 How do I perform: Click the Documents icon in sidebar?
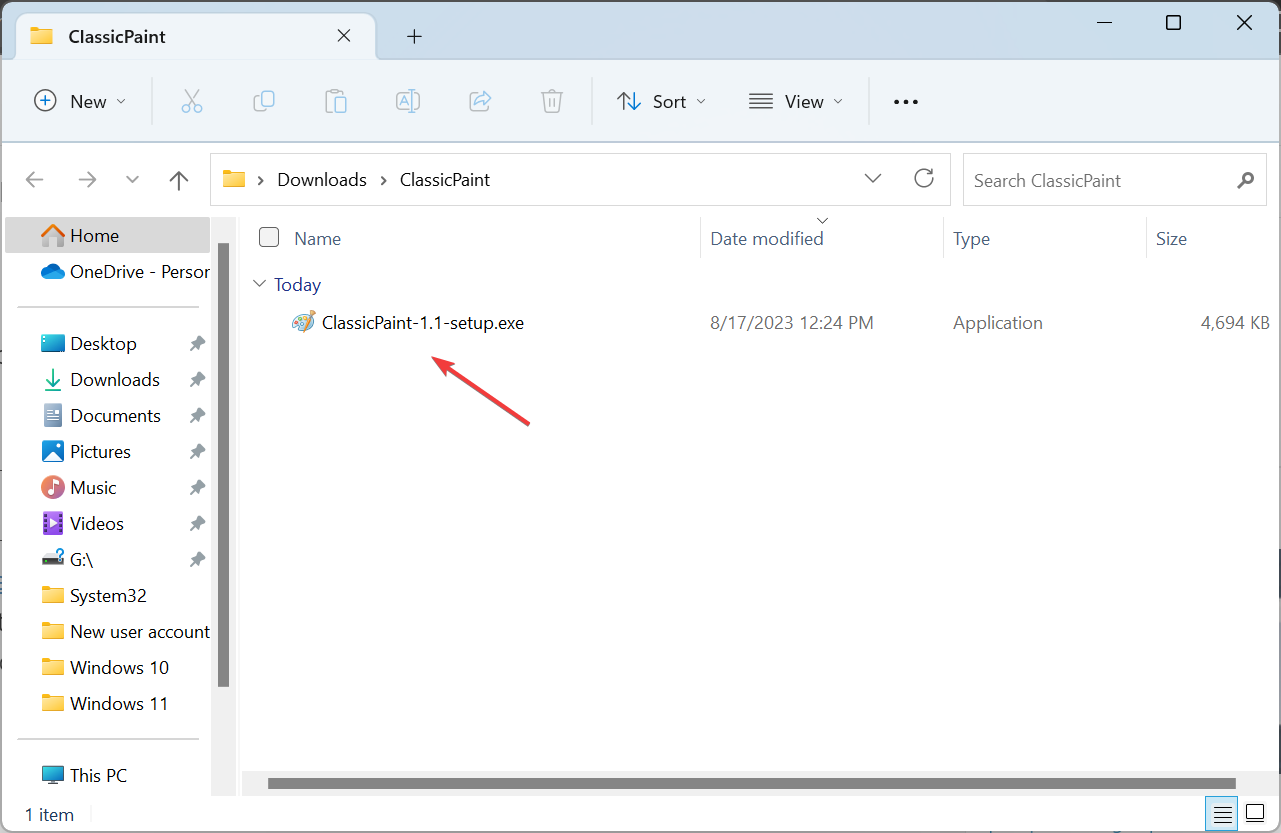click(x=53, y=415)
